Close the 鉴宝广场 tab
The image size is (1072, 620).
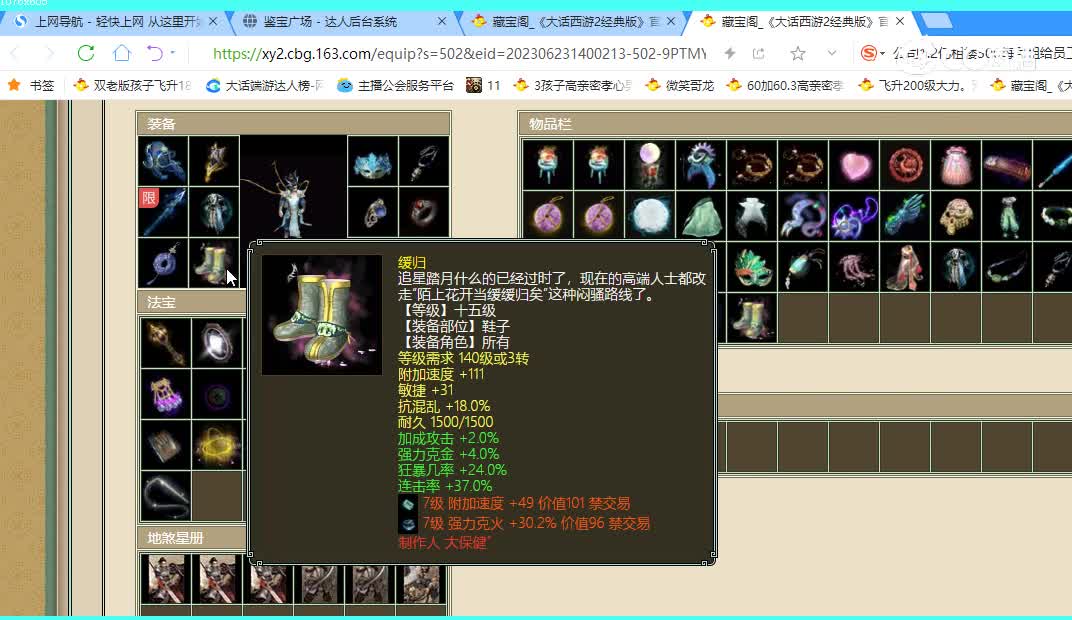click(x=442, y=22)
